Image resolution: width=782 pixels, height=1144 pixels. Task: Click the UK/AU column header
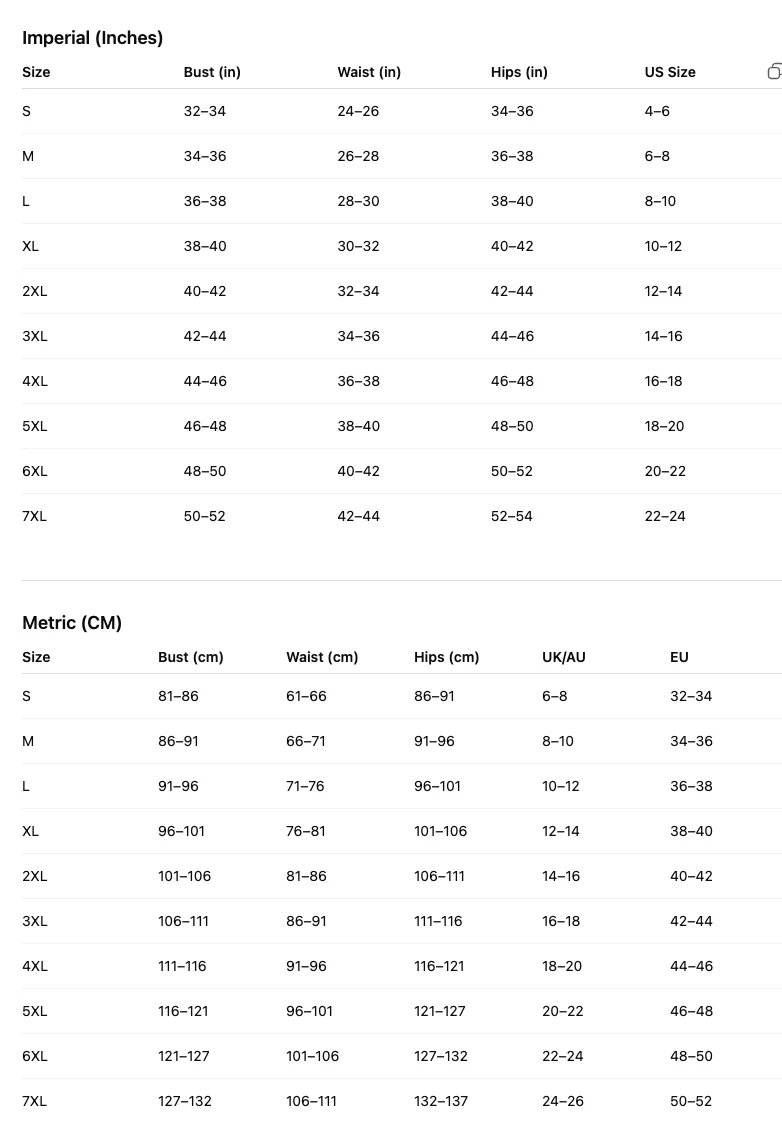pyautogui.click(x=564, y=657)
